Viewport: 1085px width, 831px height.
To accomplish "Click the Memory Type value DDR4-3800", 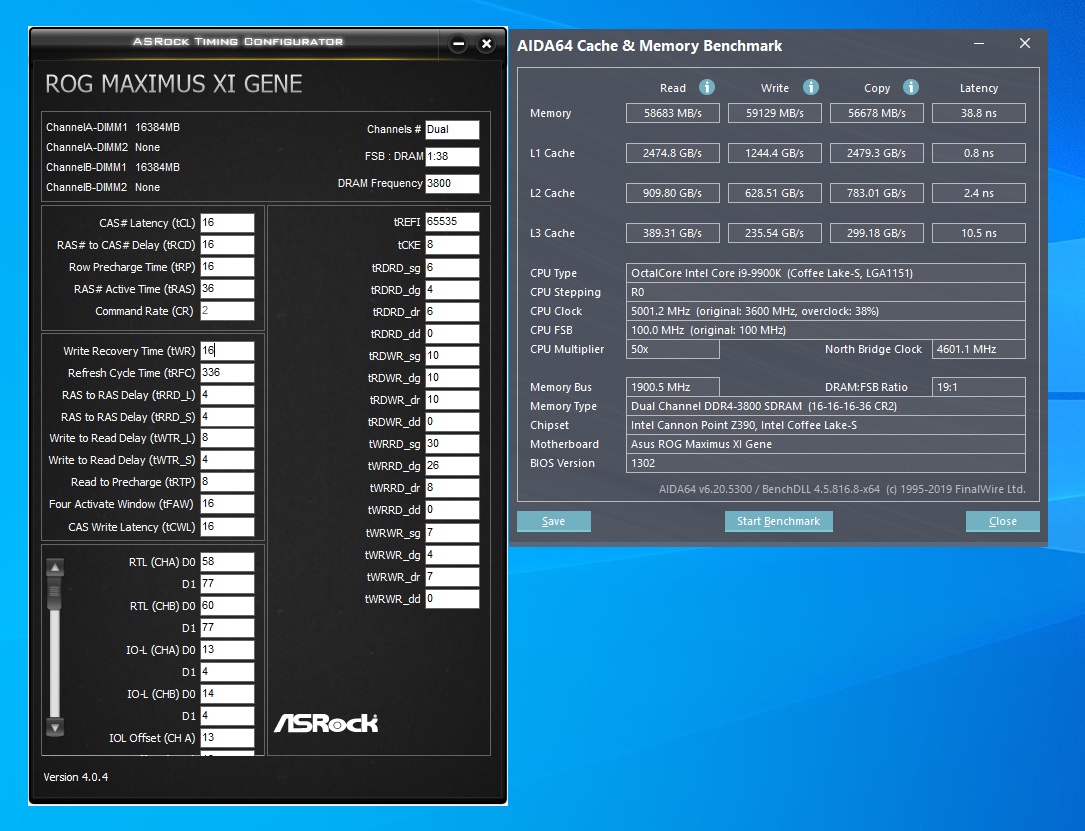I will coord(826,406).
